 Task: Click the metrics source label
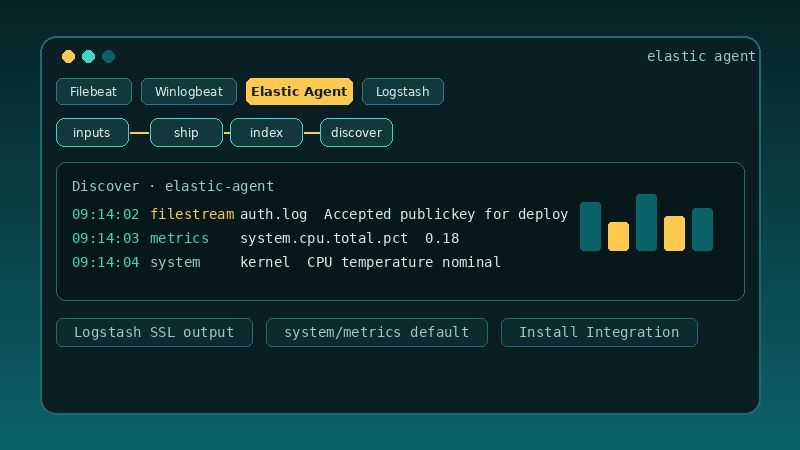click(180, 238)
